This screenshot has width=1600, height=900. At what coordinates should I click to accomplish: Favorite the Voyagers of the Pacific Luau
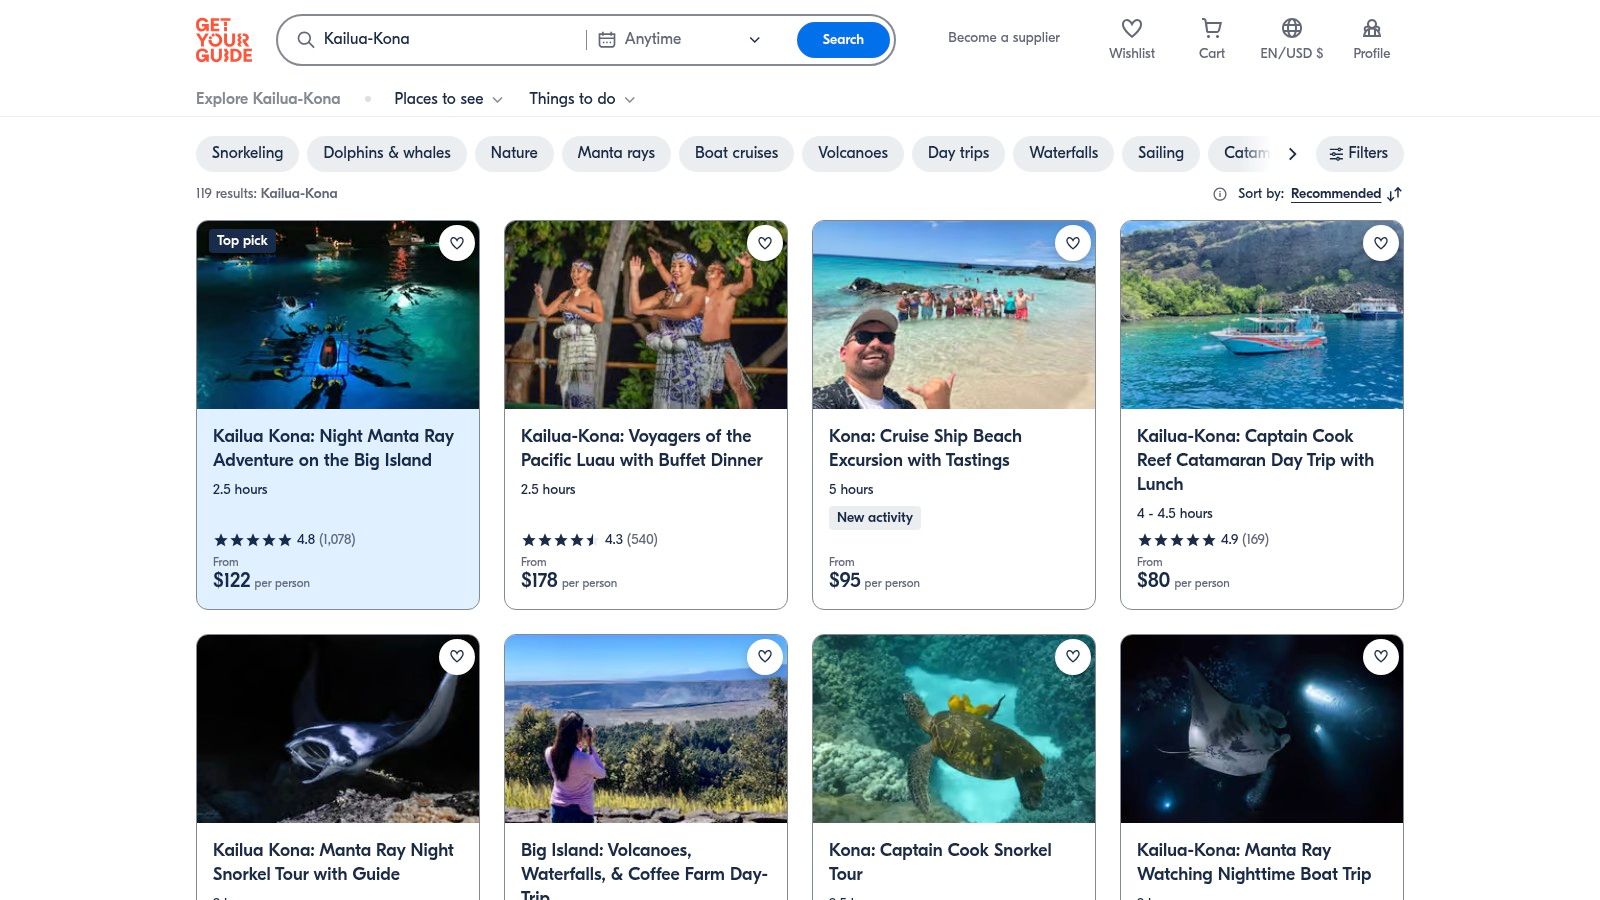(765, 242)
